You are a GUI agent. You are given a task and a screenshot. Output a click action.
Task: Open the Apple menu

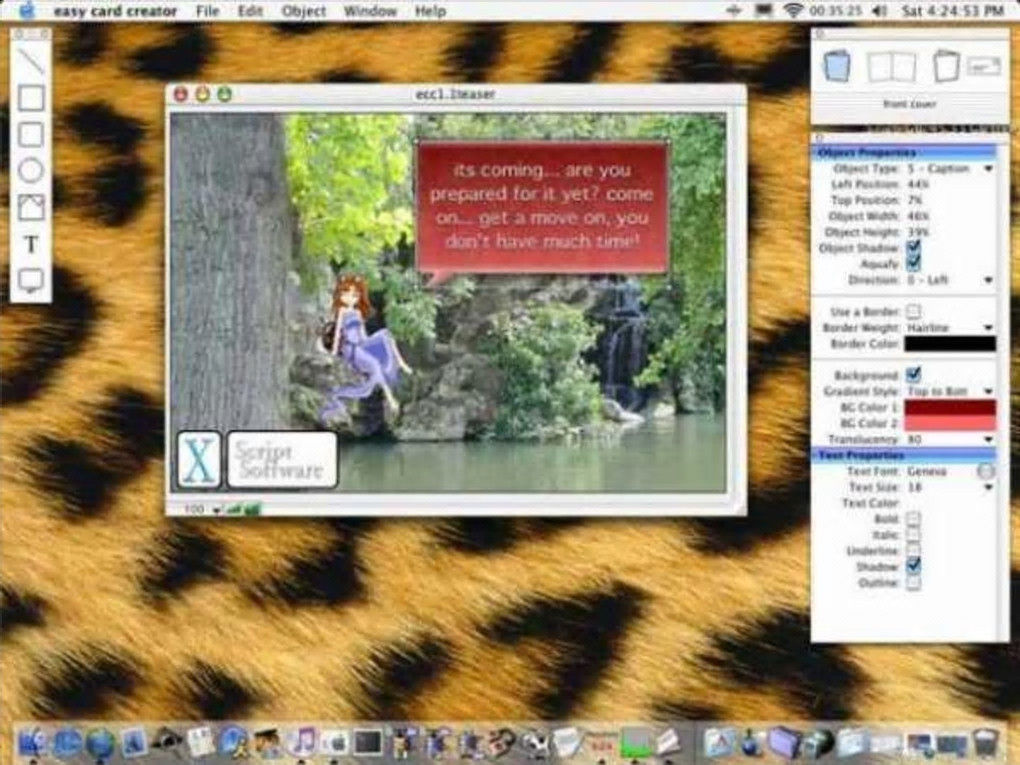(x=27, y=10)
